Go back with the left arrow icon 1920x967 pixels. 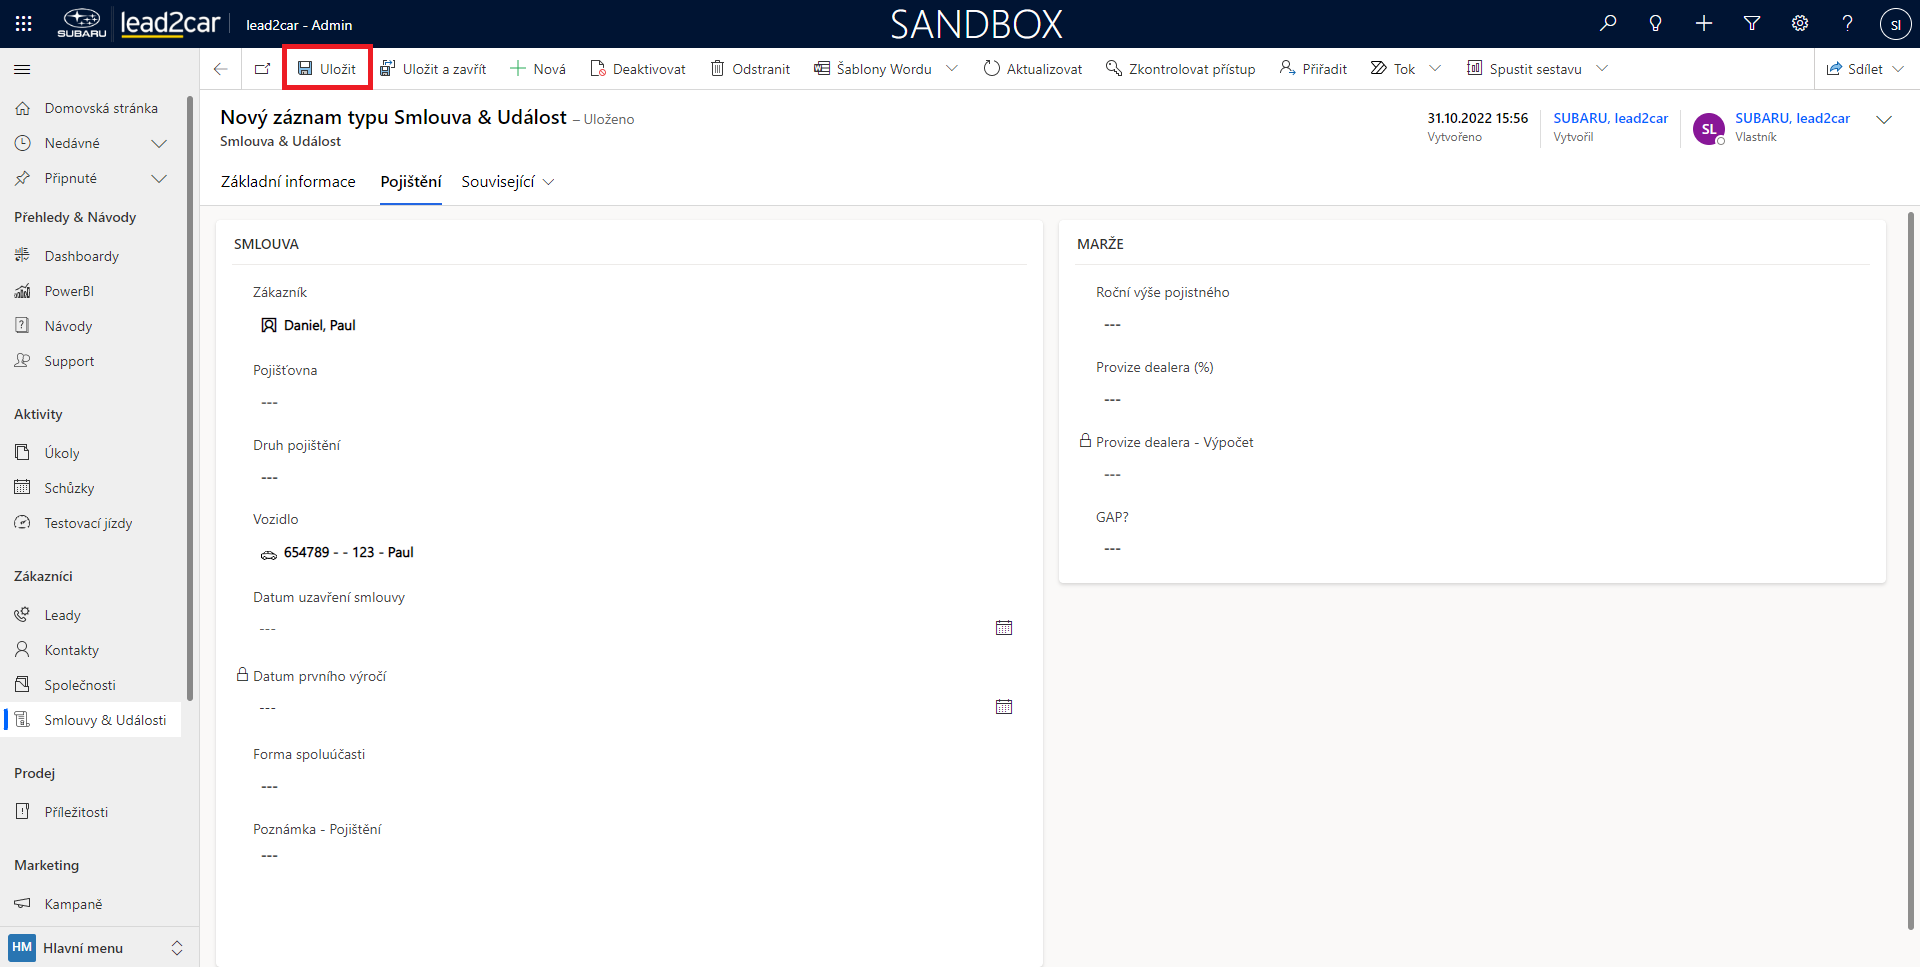coord(221,69)
